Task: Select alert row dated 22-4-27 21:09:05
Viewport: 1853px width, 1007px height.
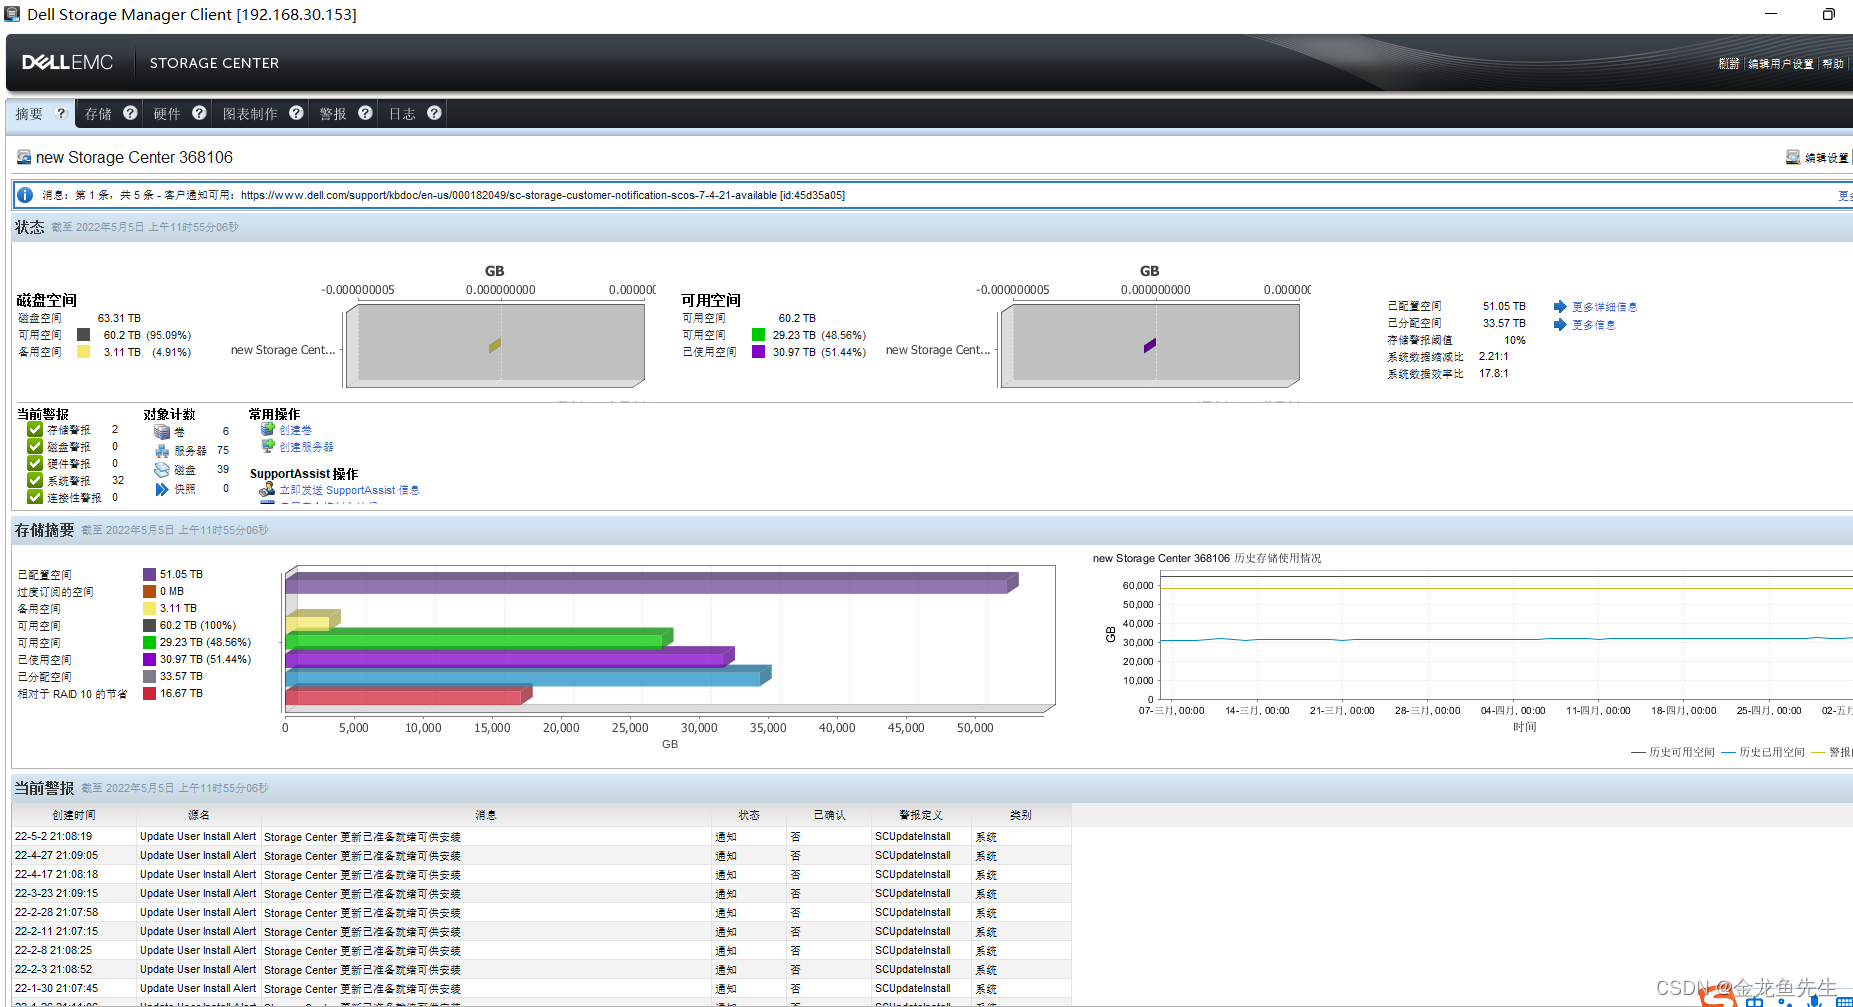Action: [x=541, y=856]
